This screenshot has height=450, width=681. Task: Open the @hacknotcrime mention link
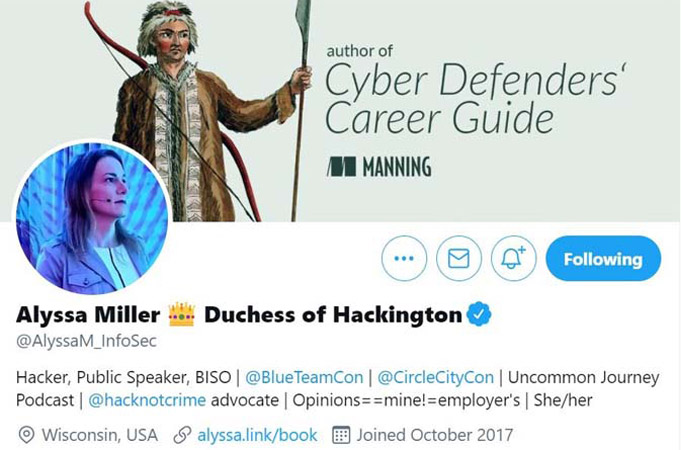pos(147,400)
